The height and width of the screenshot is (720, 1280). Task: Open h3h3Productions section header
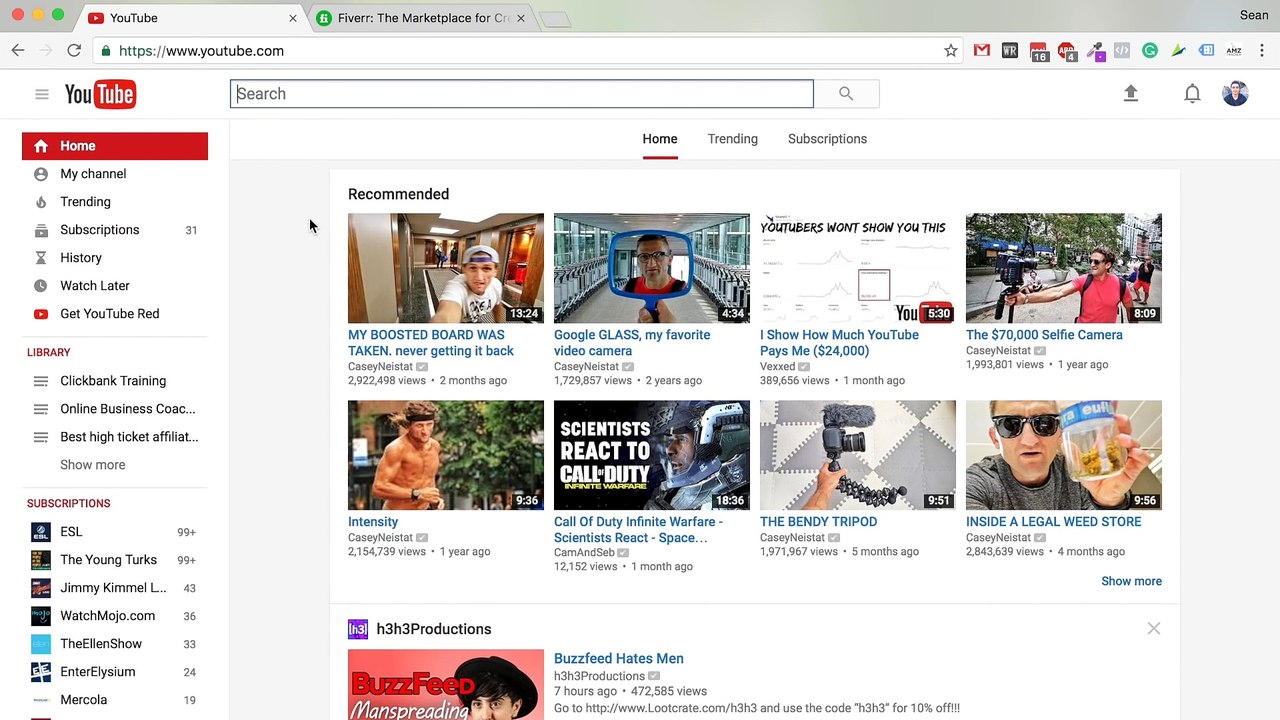pyautogui.click(x=433, y=629)
